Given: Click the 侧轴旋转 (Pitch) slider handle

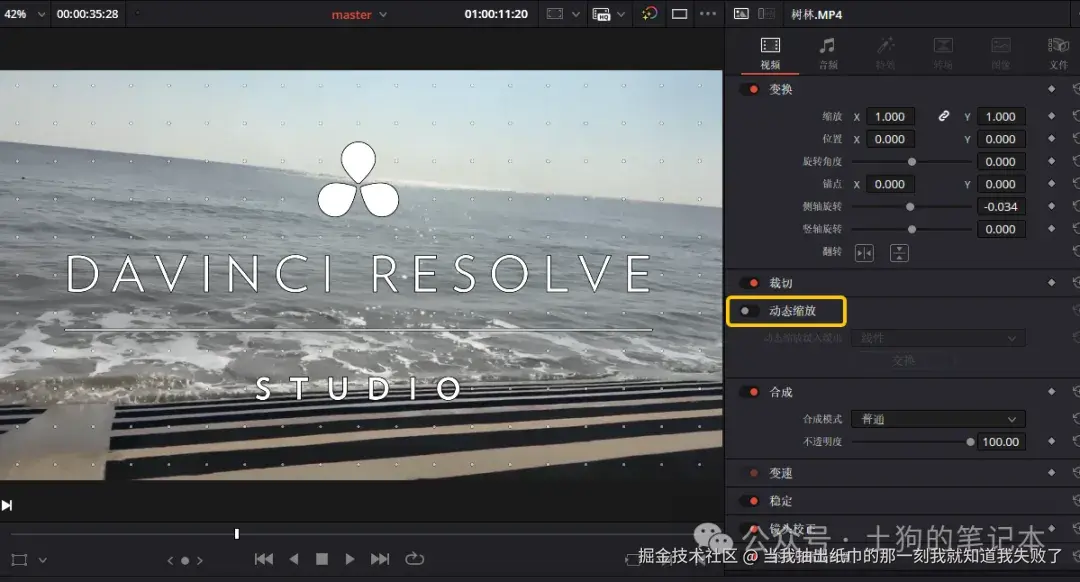Looking at the screenshot, I should (910, 207).
